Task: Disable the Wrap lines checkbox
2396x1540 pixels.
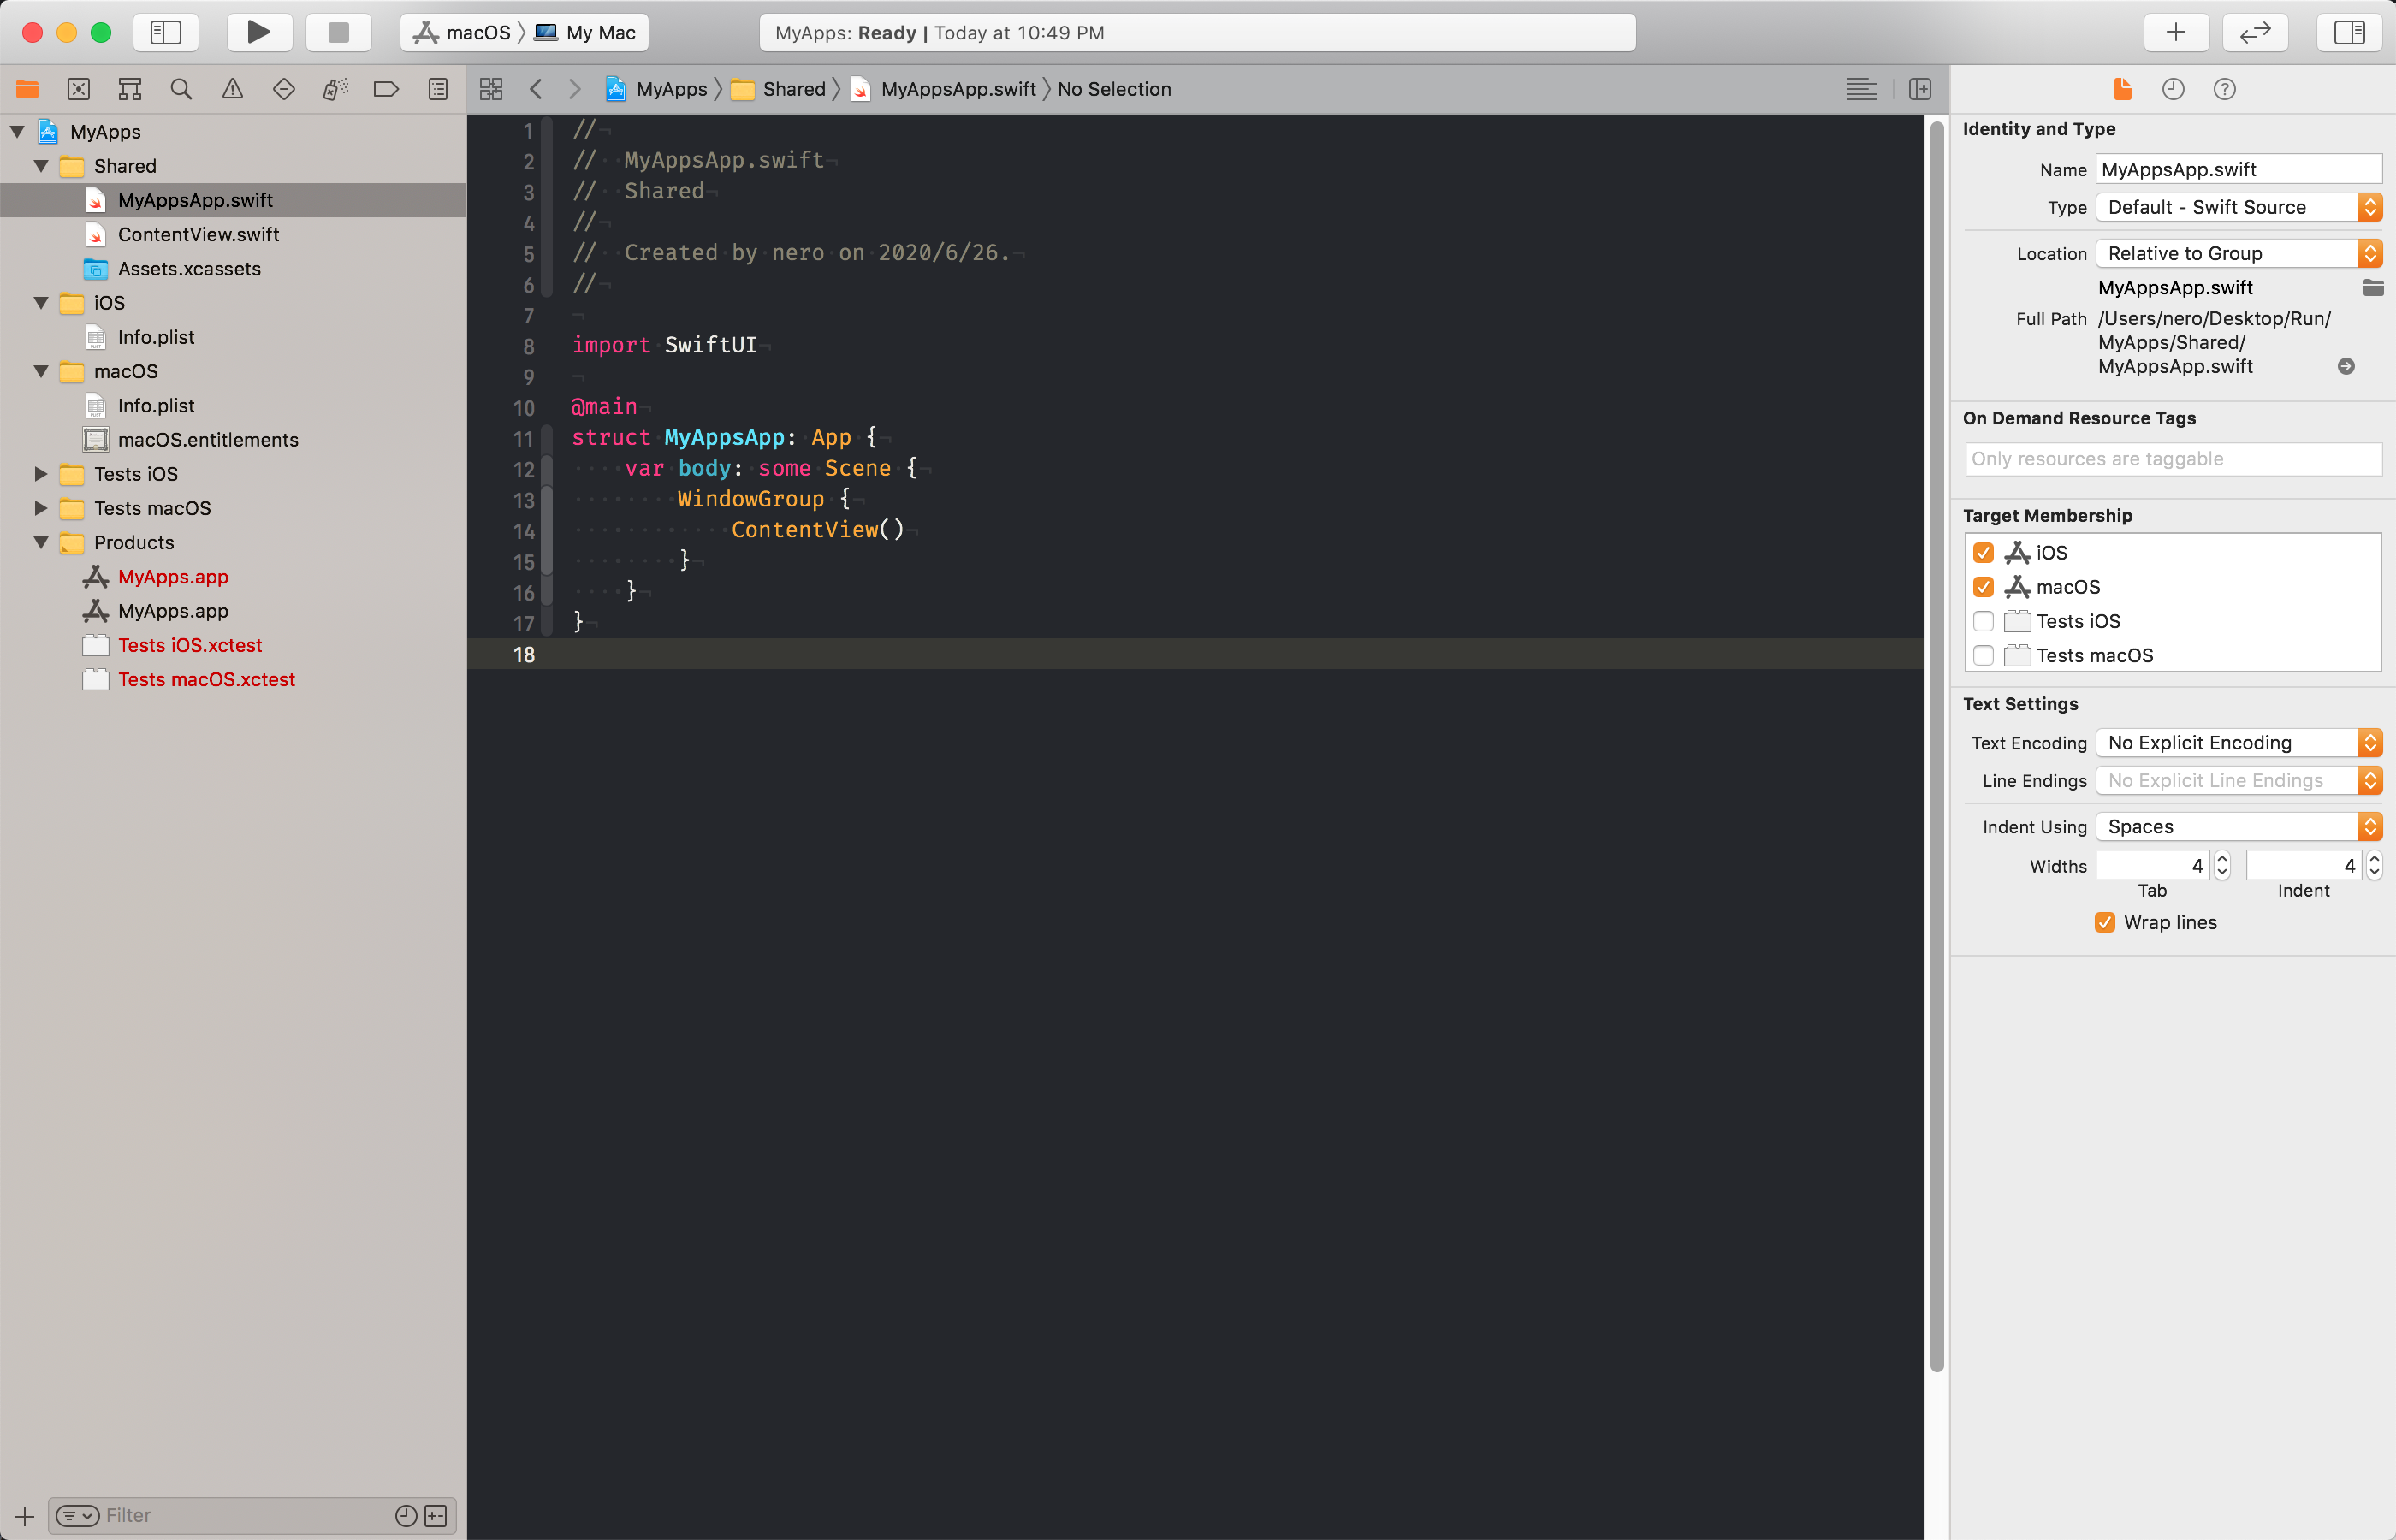Action: [x=2104, y=922]
